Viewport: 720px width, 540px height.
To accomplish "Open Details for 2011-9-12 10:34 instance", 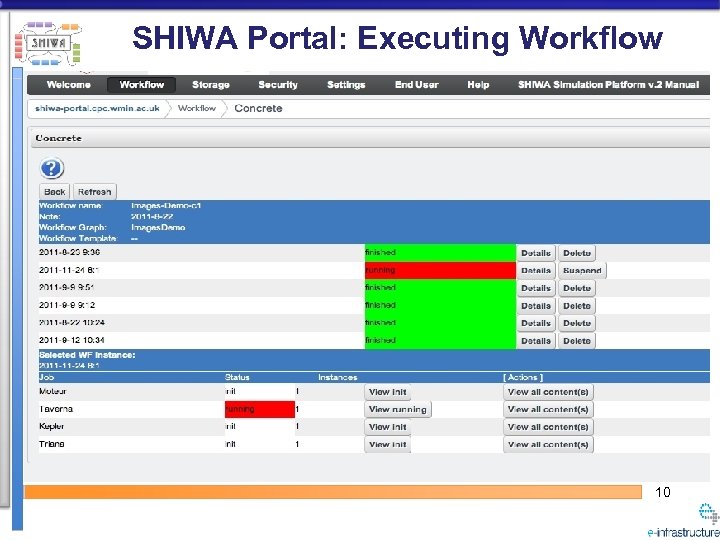I will coord(536,341).
